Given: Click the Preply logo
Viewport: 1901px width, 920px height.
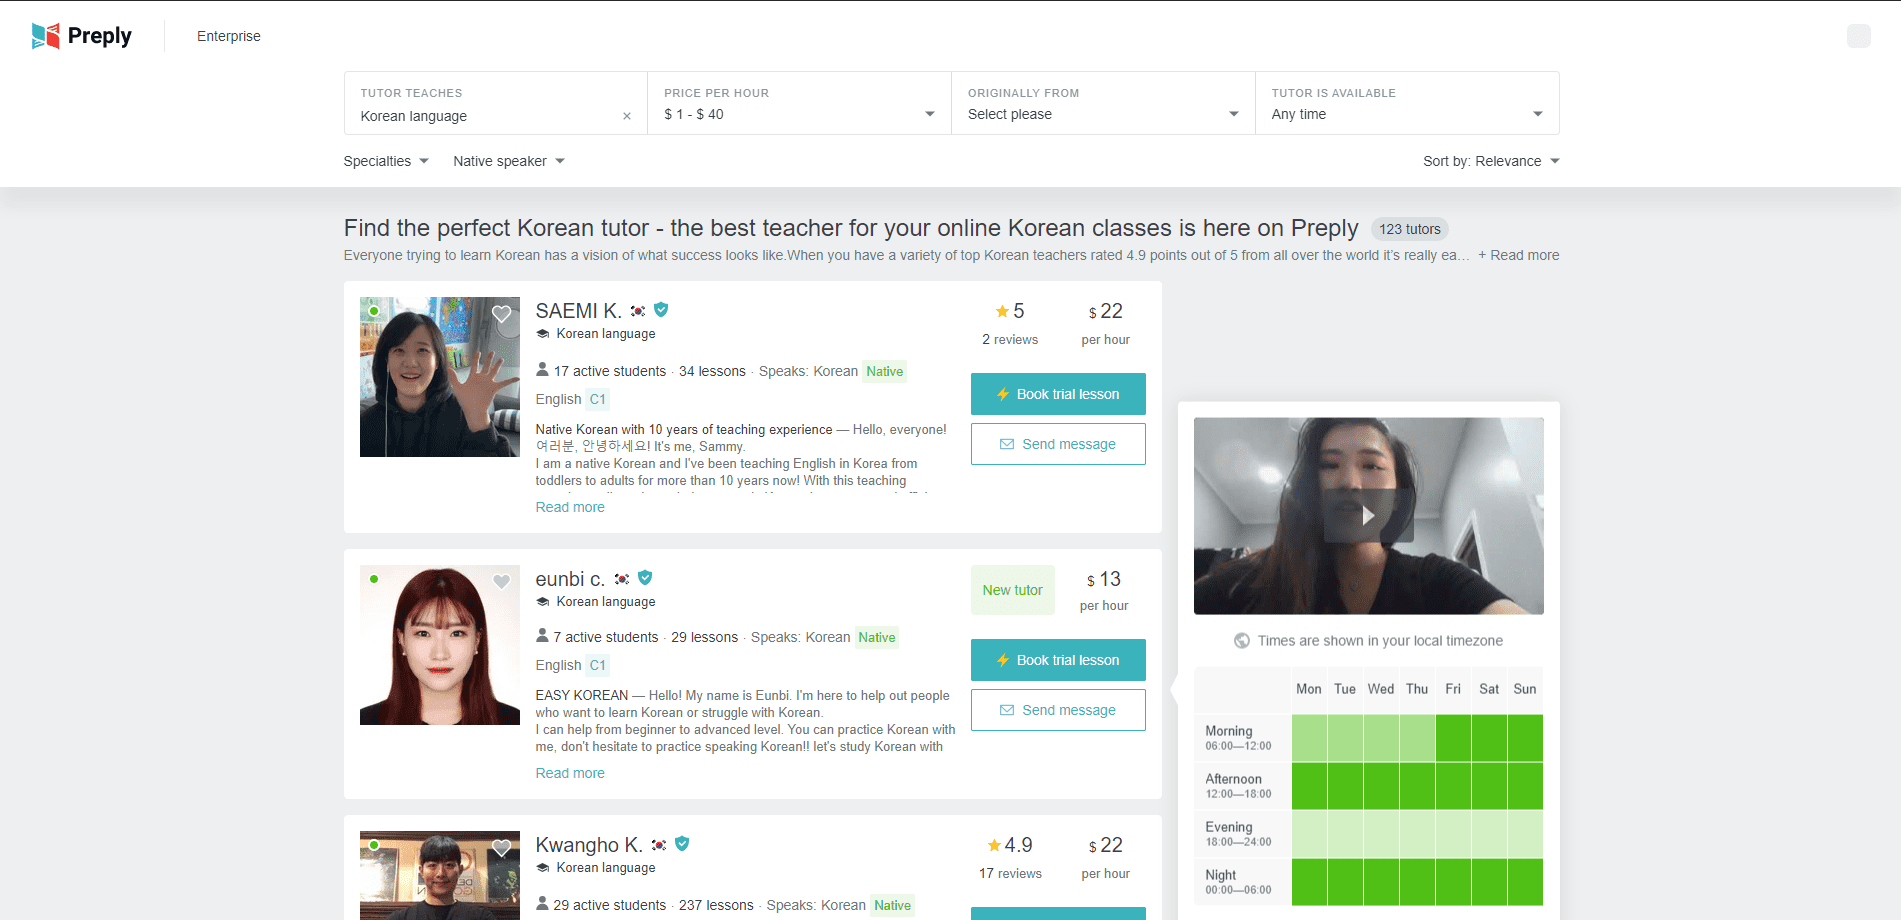Looking at the screenshot, I should coord(81,36).
